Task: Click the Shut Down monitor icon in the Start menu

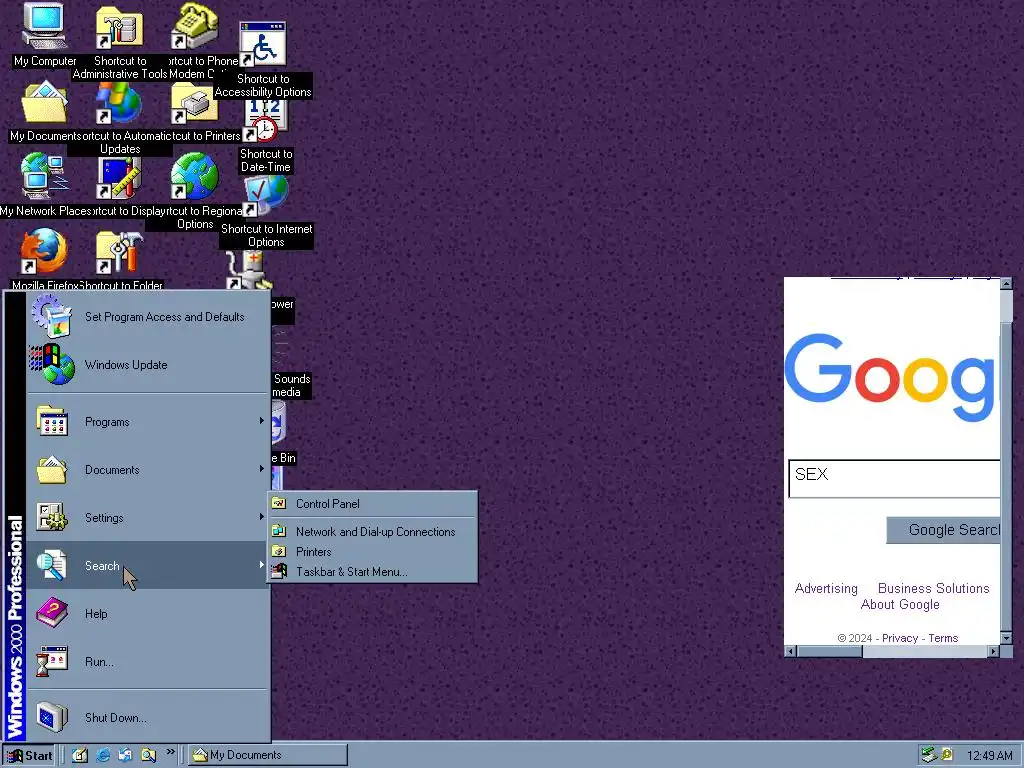Action: 52,717
